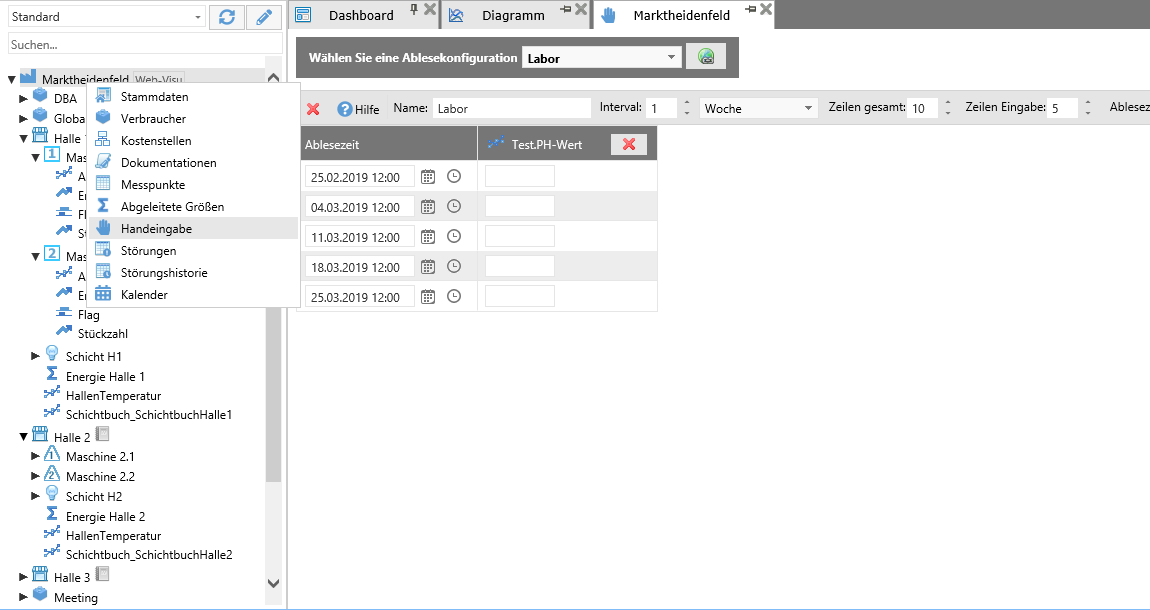Expand the Maschine 2.1 tree node
This screenshot has width=1150, height=610.
tap(37, 457)
